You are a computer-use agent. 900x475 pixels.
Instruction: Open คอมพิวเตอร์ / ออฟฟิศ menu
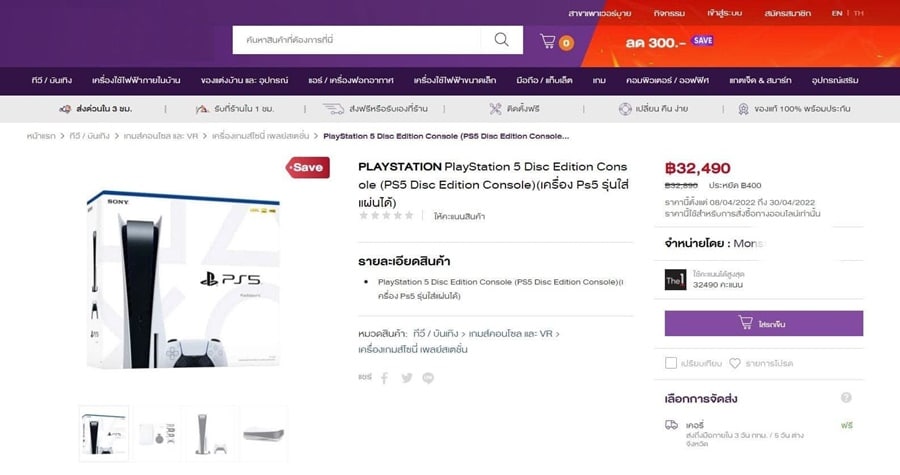[668, 80]
